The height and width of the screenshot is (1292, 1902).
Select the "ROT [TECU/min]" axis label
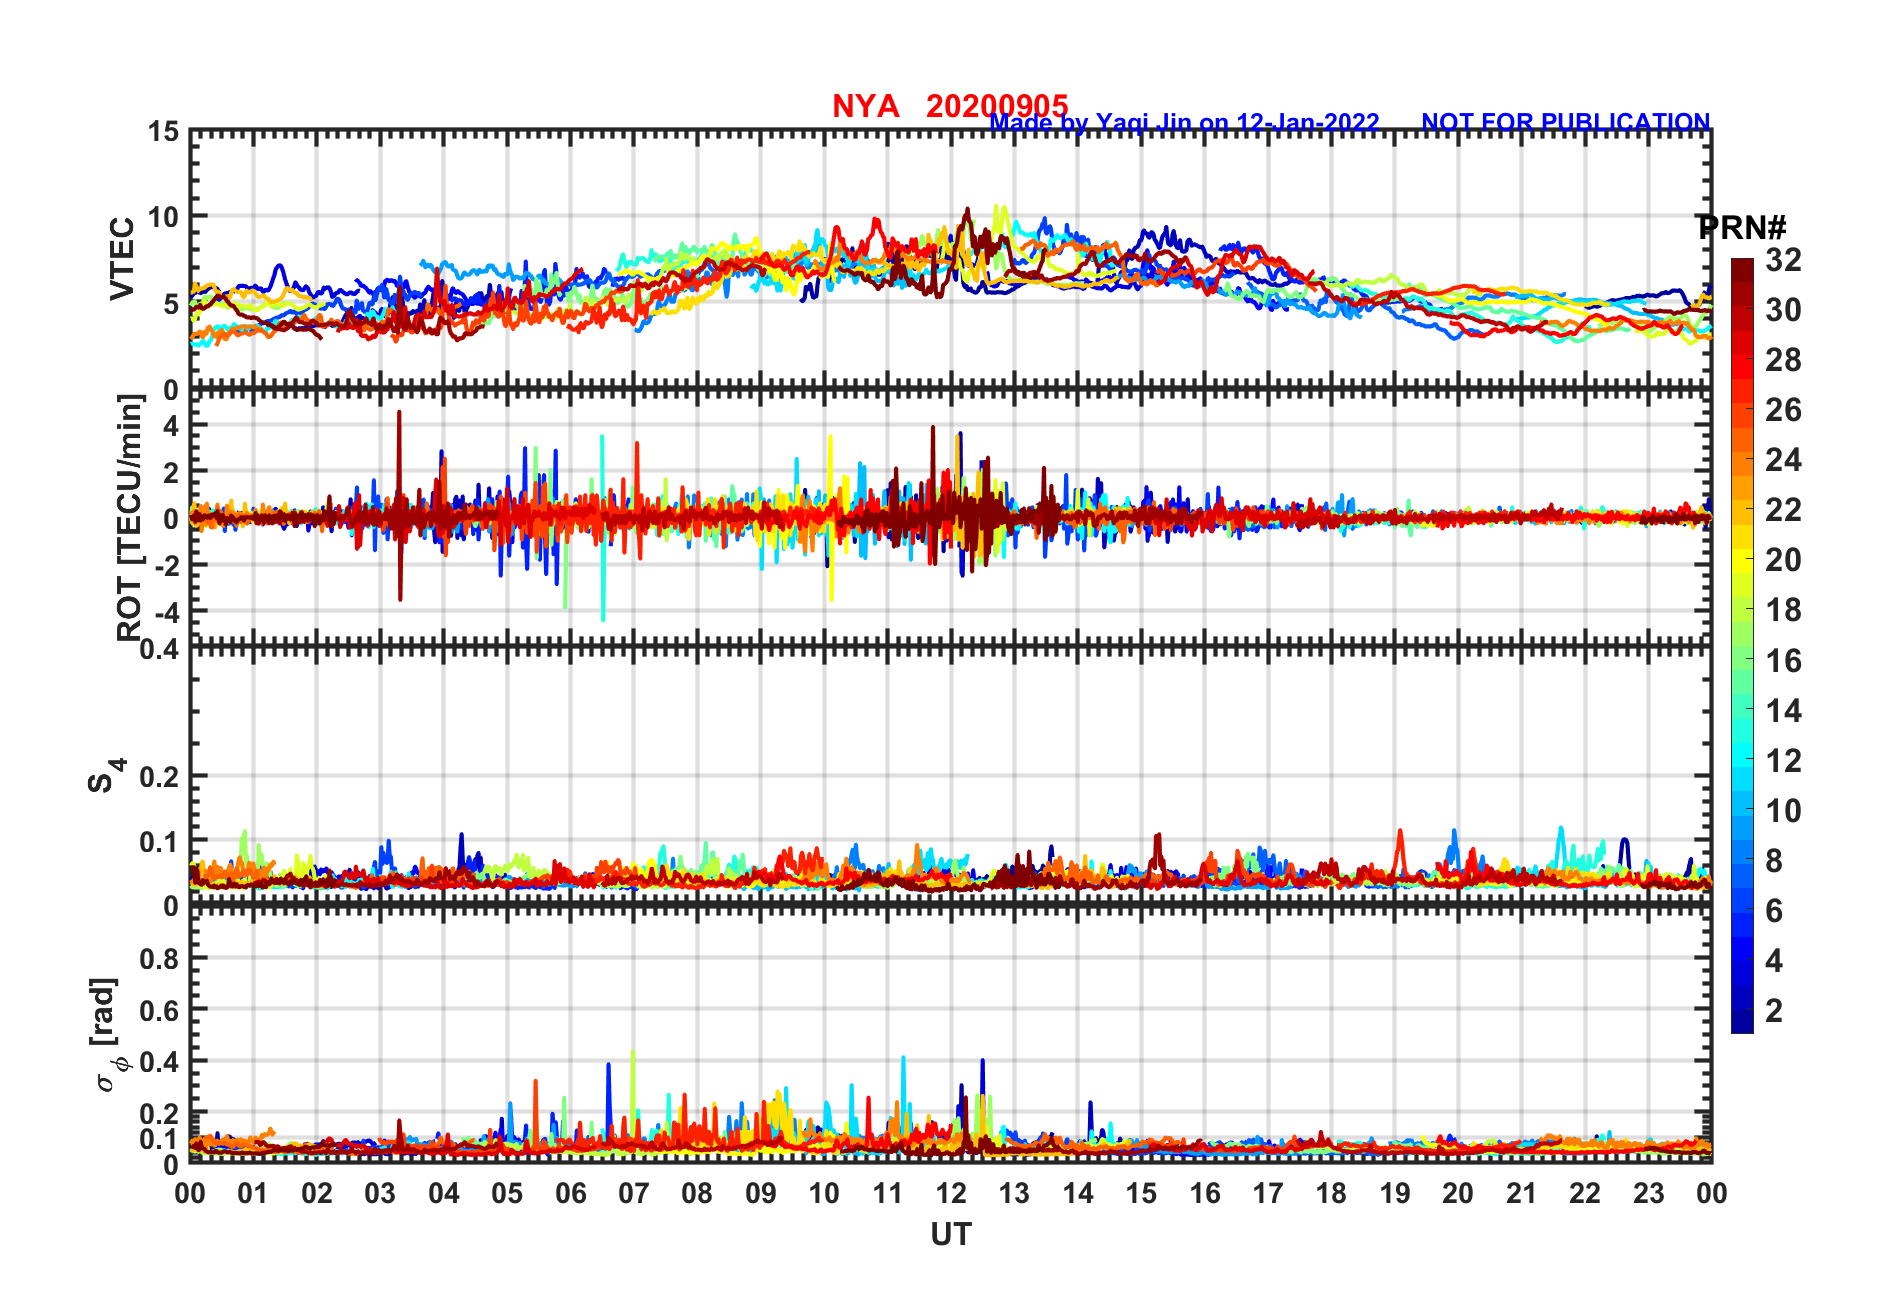tap(130, 517)
